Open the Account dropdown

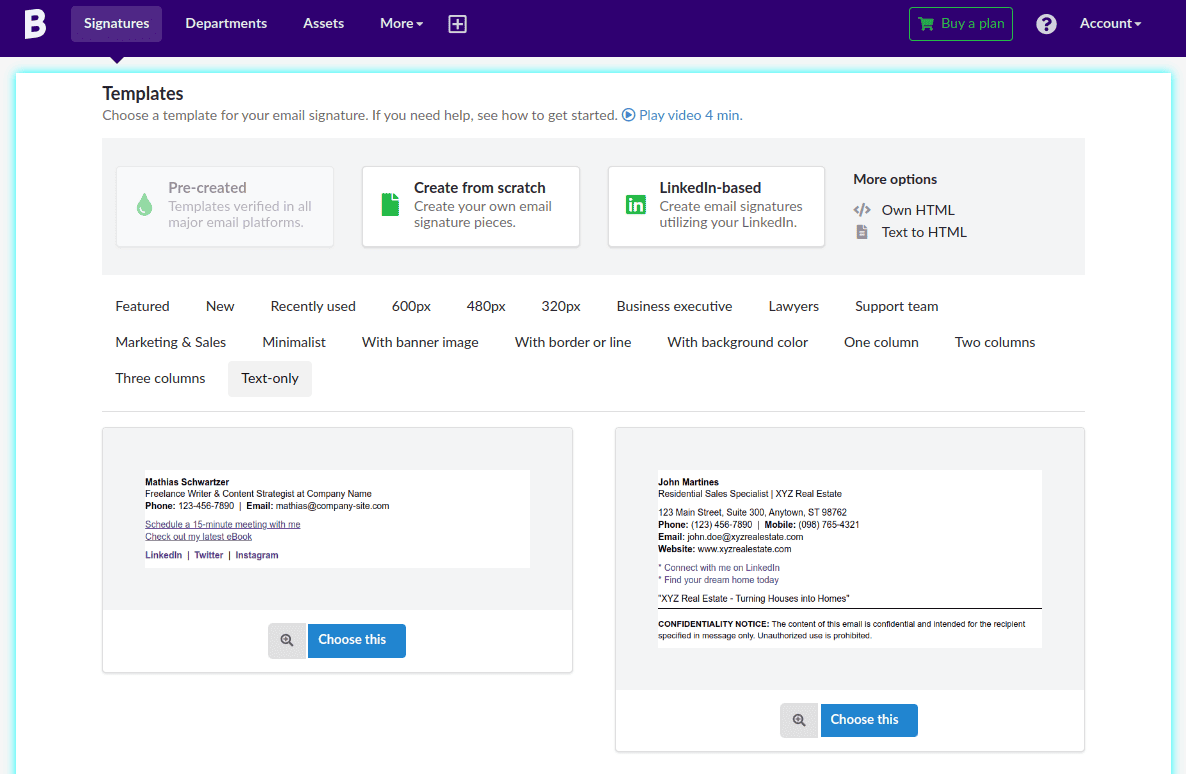pos(1109,23)
